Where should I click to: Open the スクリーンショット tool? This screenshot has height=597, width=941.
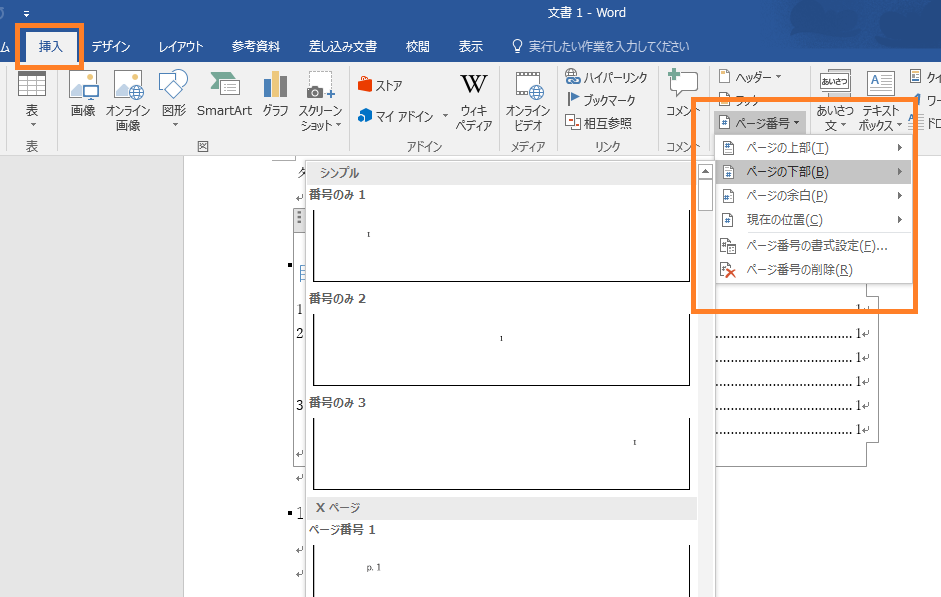pyautogui.click(x=320, y=100)
